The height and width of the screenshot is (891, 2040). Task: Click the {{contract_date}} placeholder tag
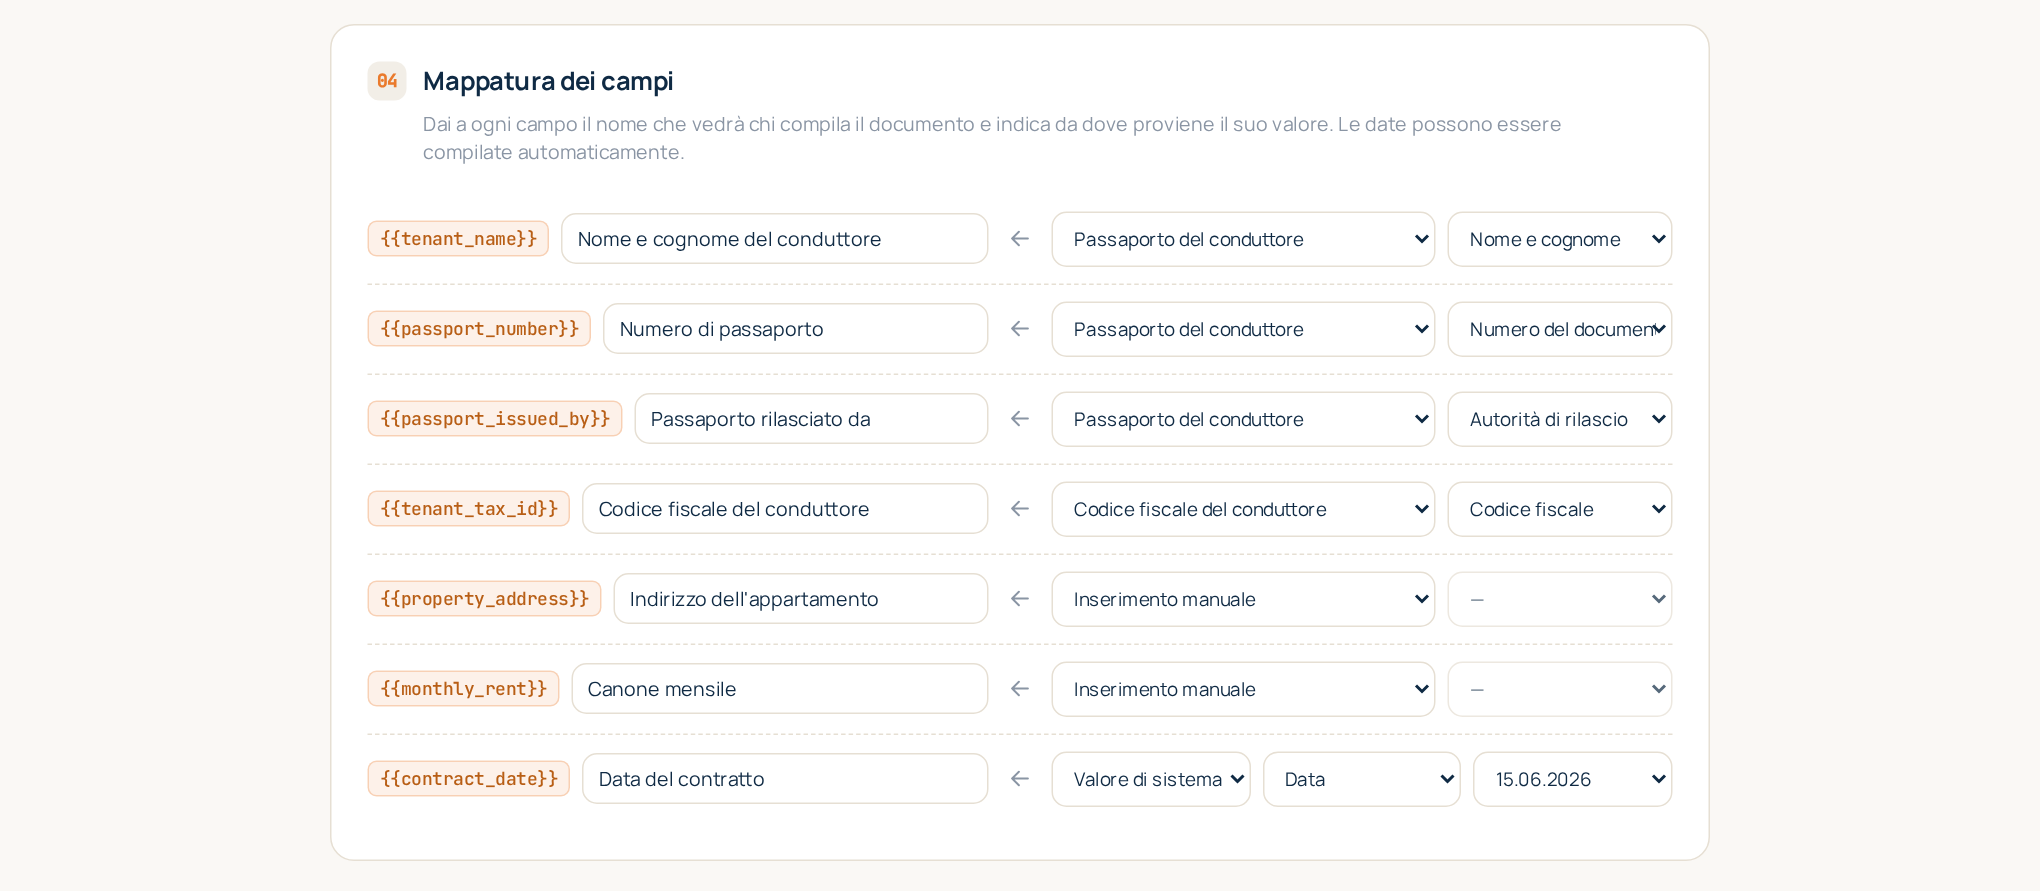click(x=469, y=779)
